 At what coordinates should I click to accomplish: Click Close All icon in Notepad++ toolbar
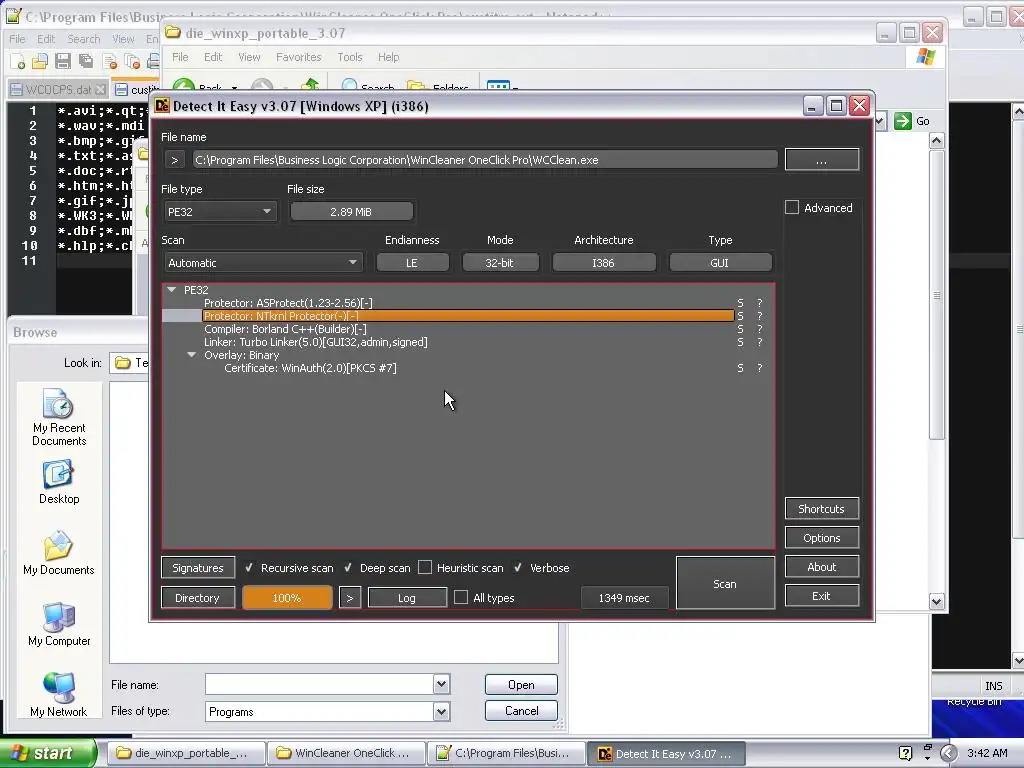click(x=132, y=61)
